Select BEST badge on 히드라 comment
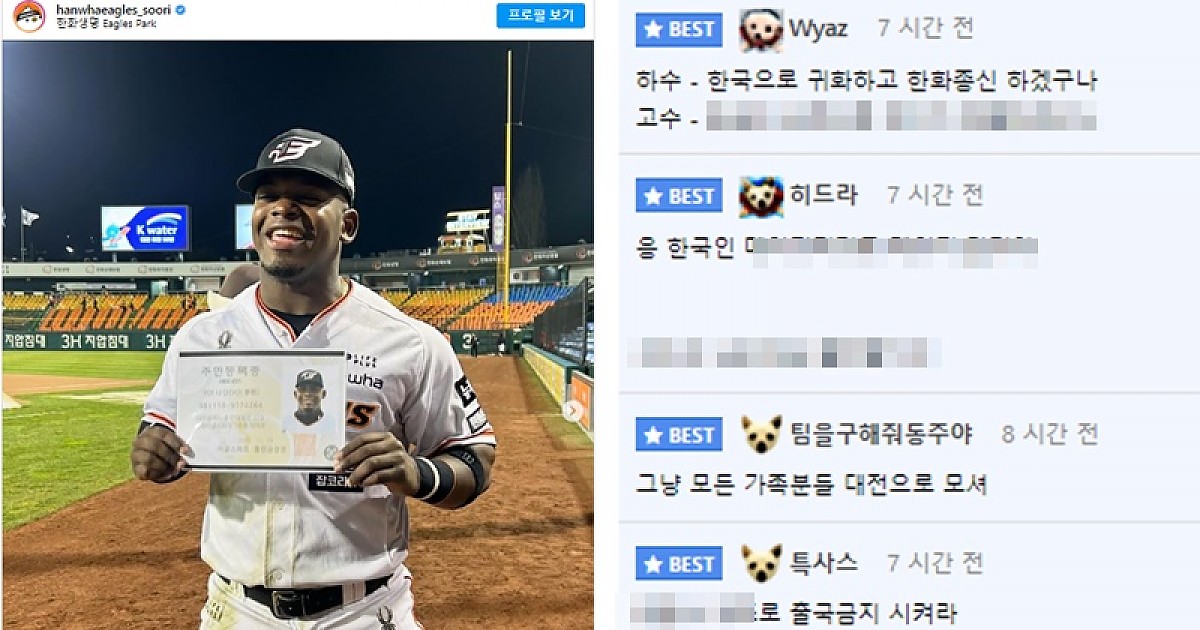The image size is (1200, 630). pyautogui.click(x=679, y=196)
